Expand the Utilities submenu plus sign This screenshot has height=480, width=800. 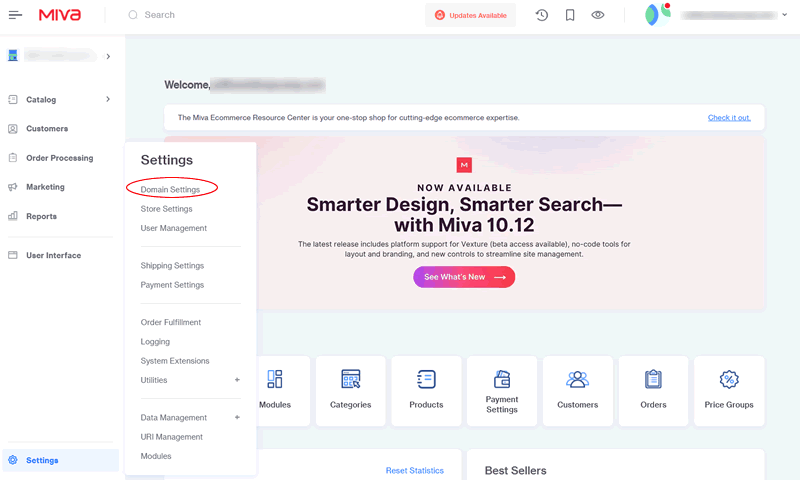[x=237, y=380]
